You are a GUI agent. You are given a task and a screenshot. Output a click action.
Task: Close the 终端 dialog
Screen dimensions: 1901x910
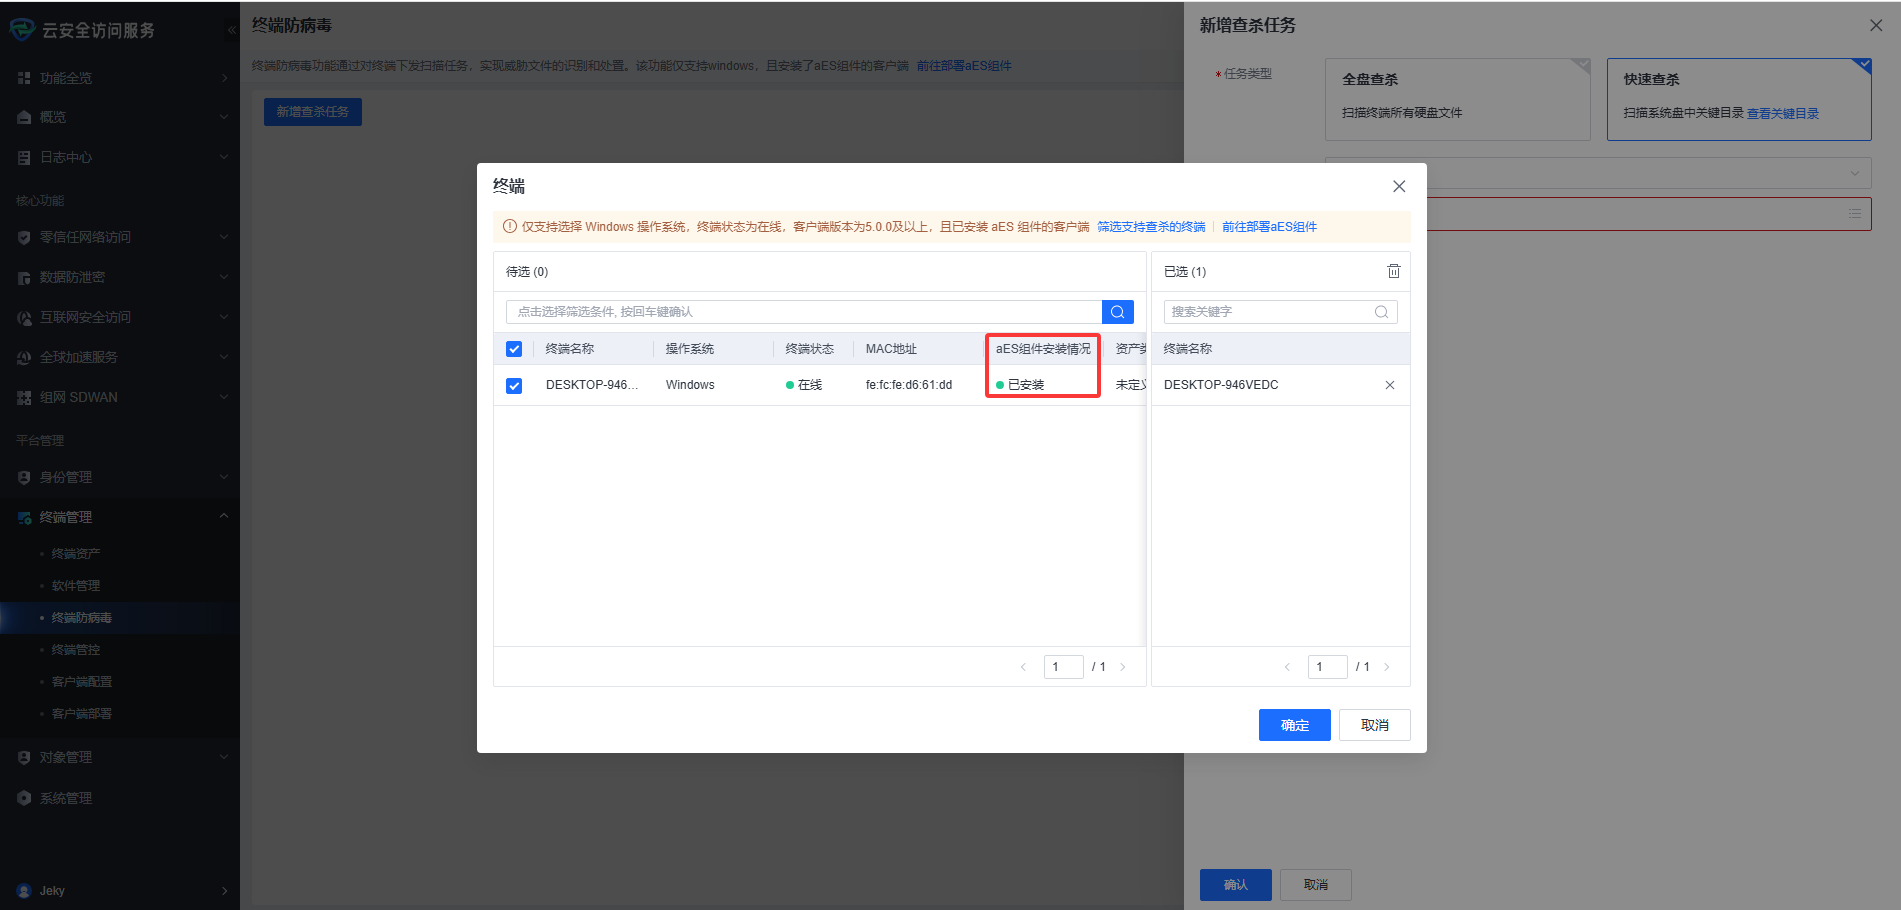[x=1398, y=186]
